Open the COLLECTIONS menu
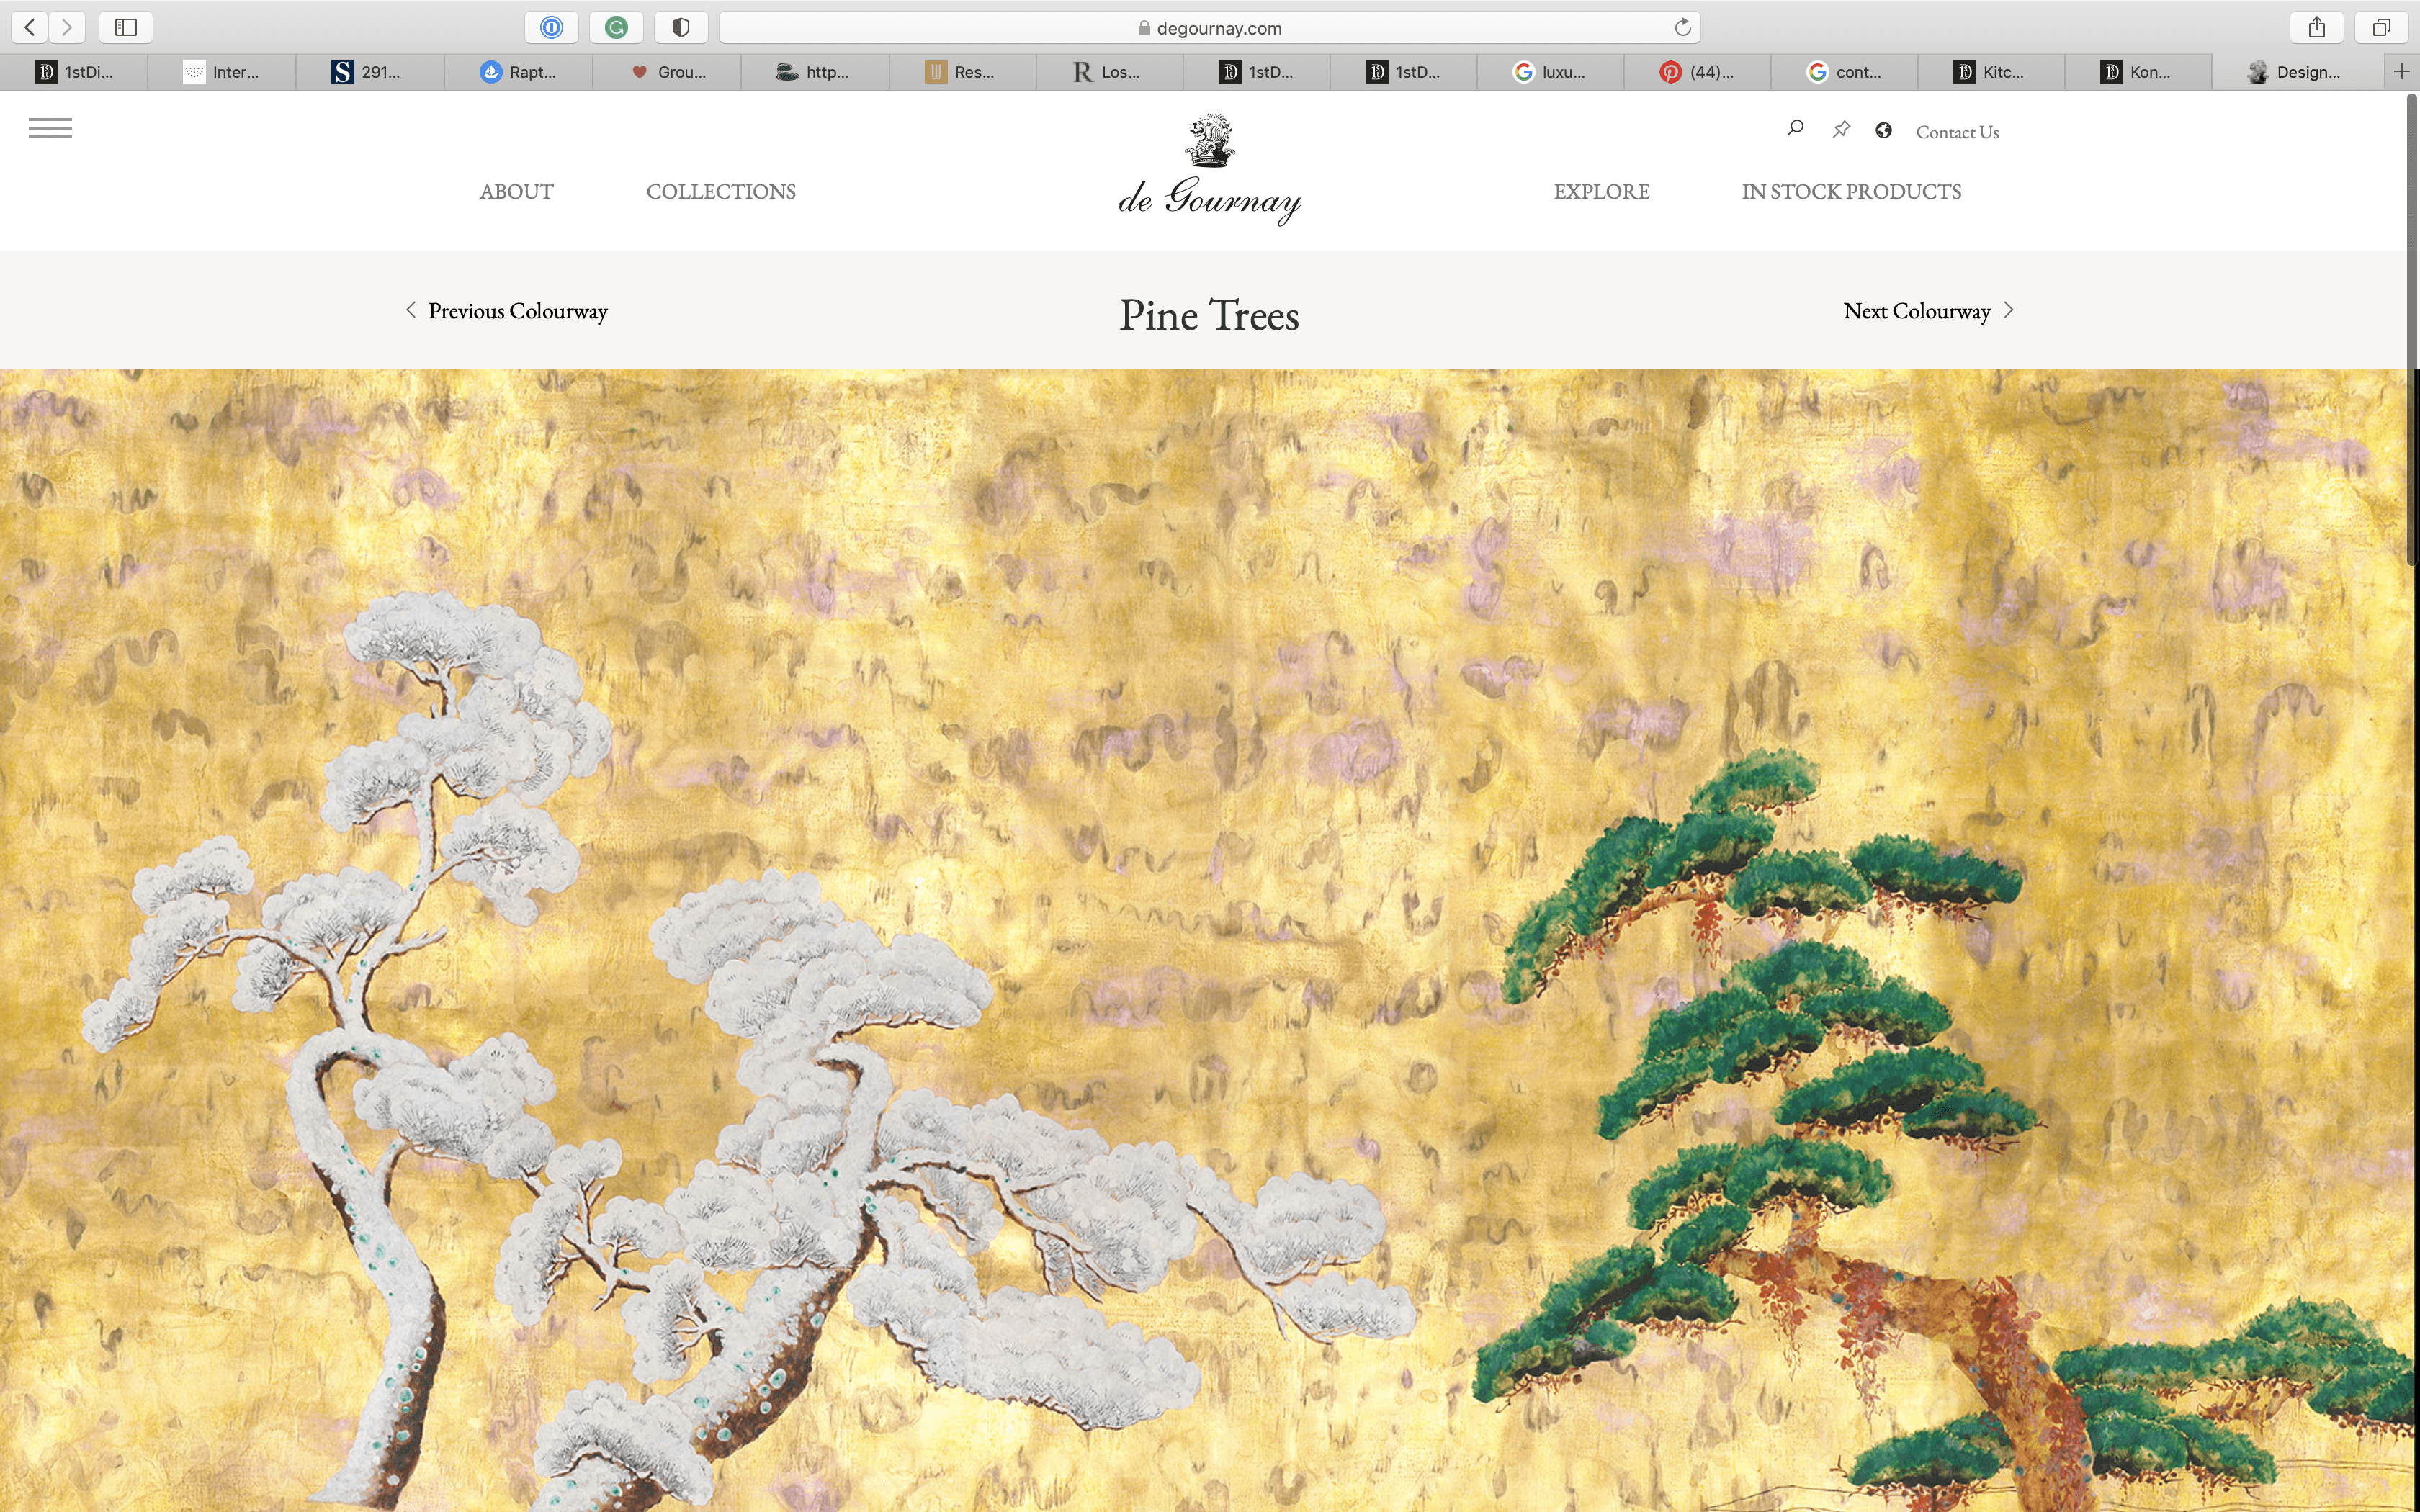This screenshot has width=2420, height=1512. click(721, 191)
